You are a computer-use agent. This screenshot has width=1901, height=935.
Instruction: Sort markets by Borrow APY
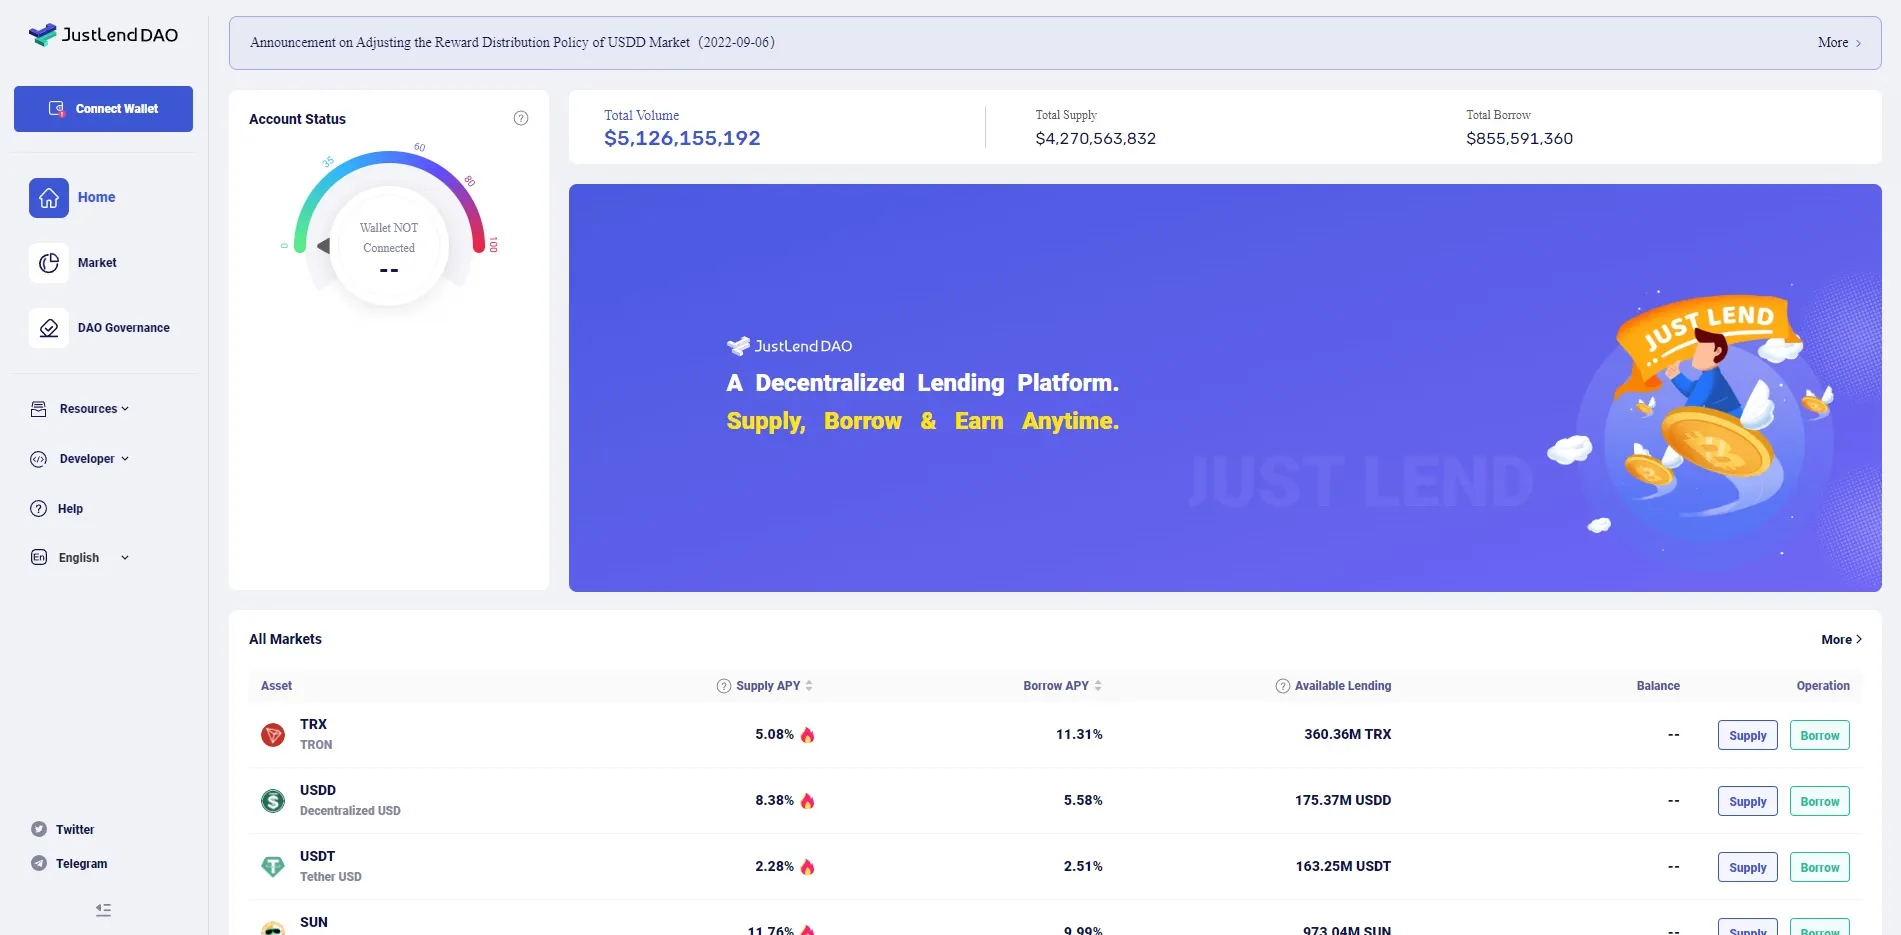click(1096, 686)
